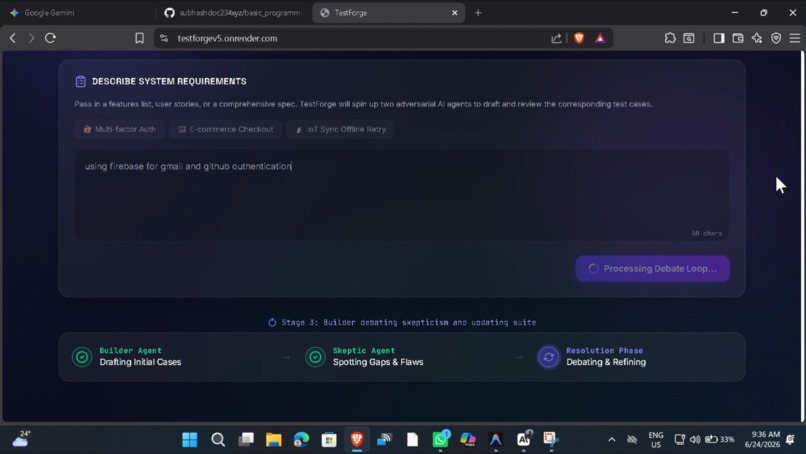806x454 pixels.
Task: Open the weather widget showing 24°
Action: point(21,439)
